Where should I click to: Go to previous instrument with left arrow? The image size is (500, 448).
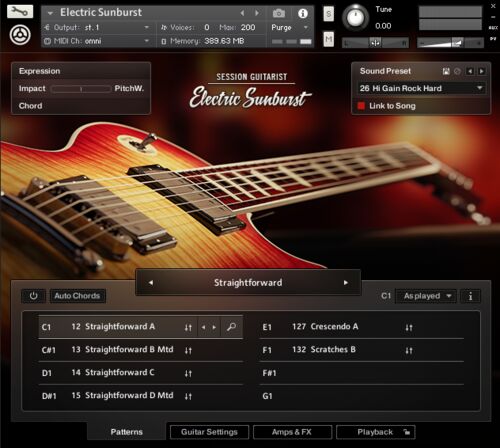point(242,13)
